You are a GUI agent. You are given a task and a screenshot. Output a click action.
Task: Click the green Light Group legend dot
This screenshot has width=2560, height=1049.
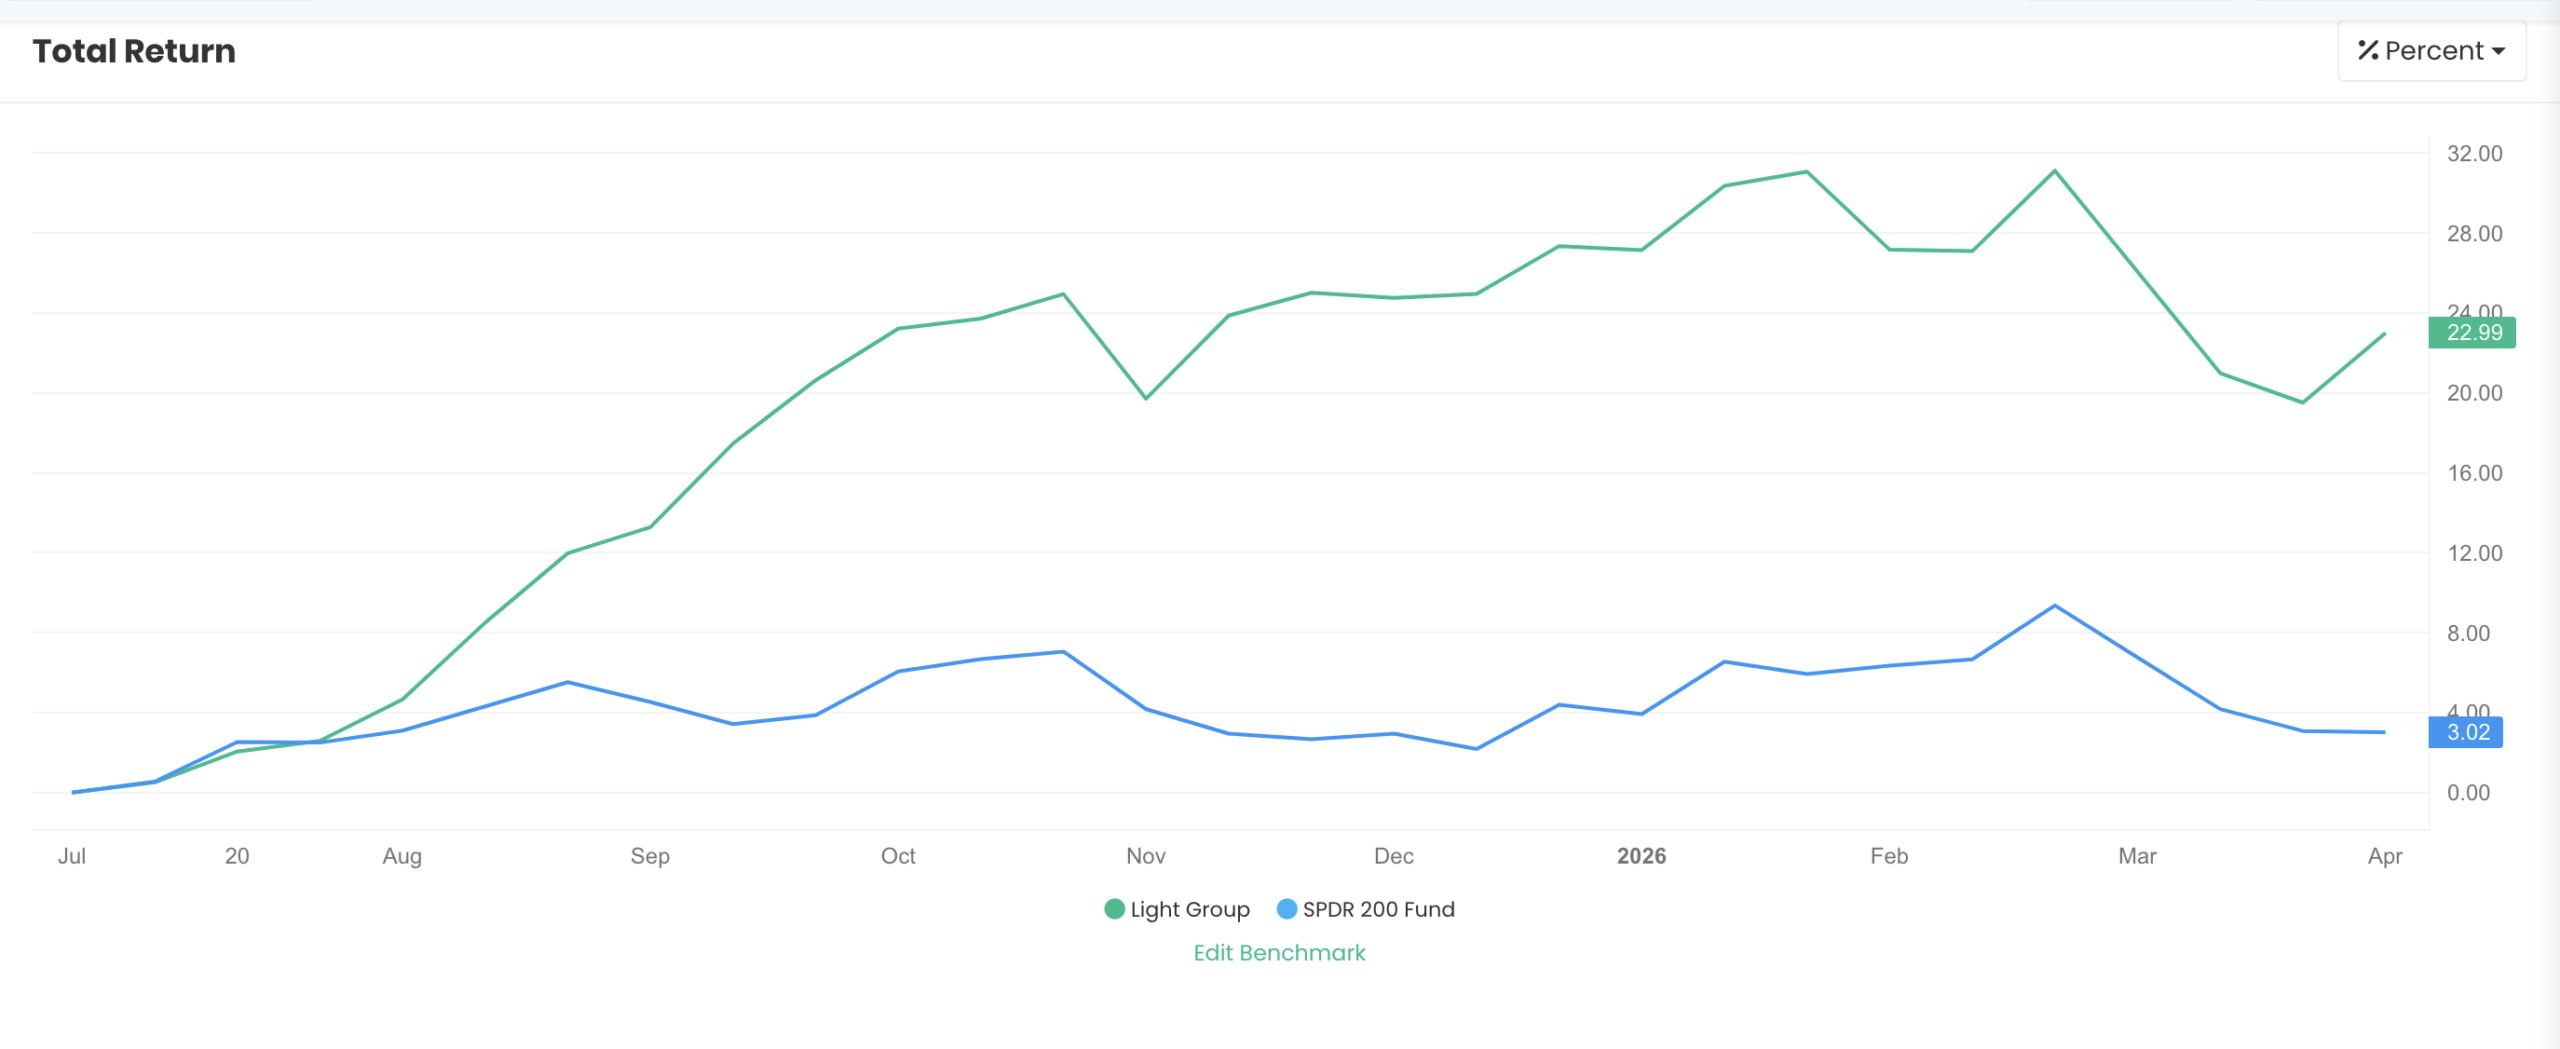click(x=1113, y=909)
